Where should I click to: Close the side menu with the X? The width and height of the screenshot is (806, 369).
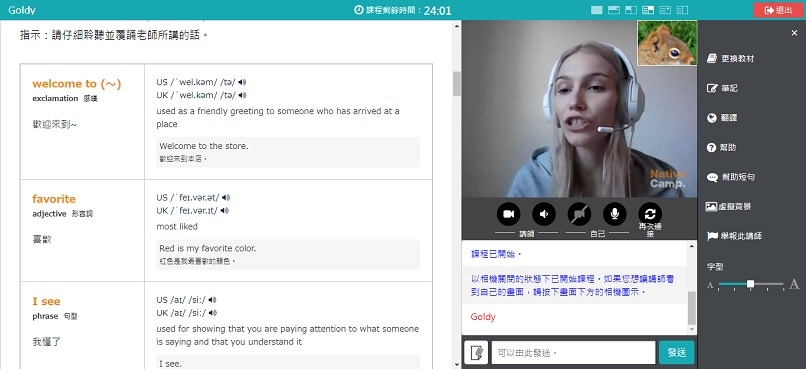pyautogui.click(x=794, y=33)
